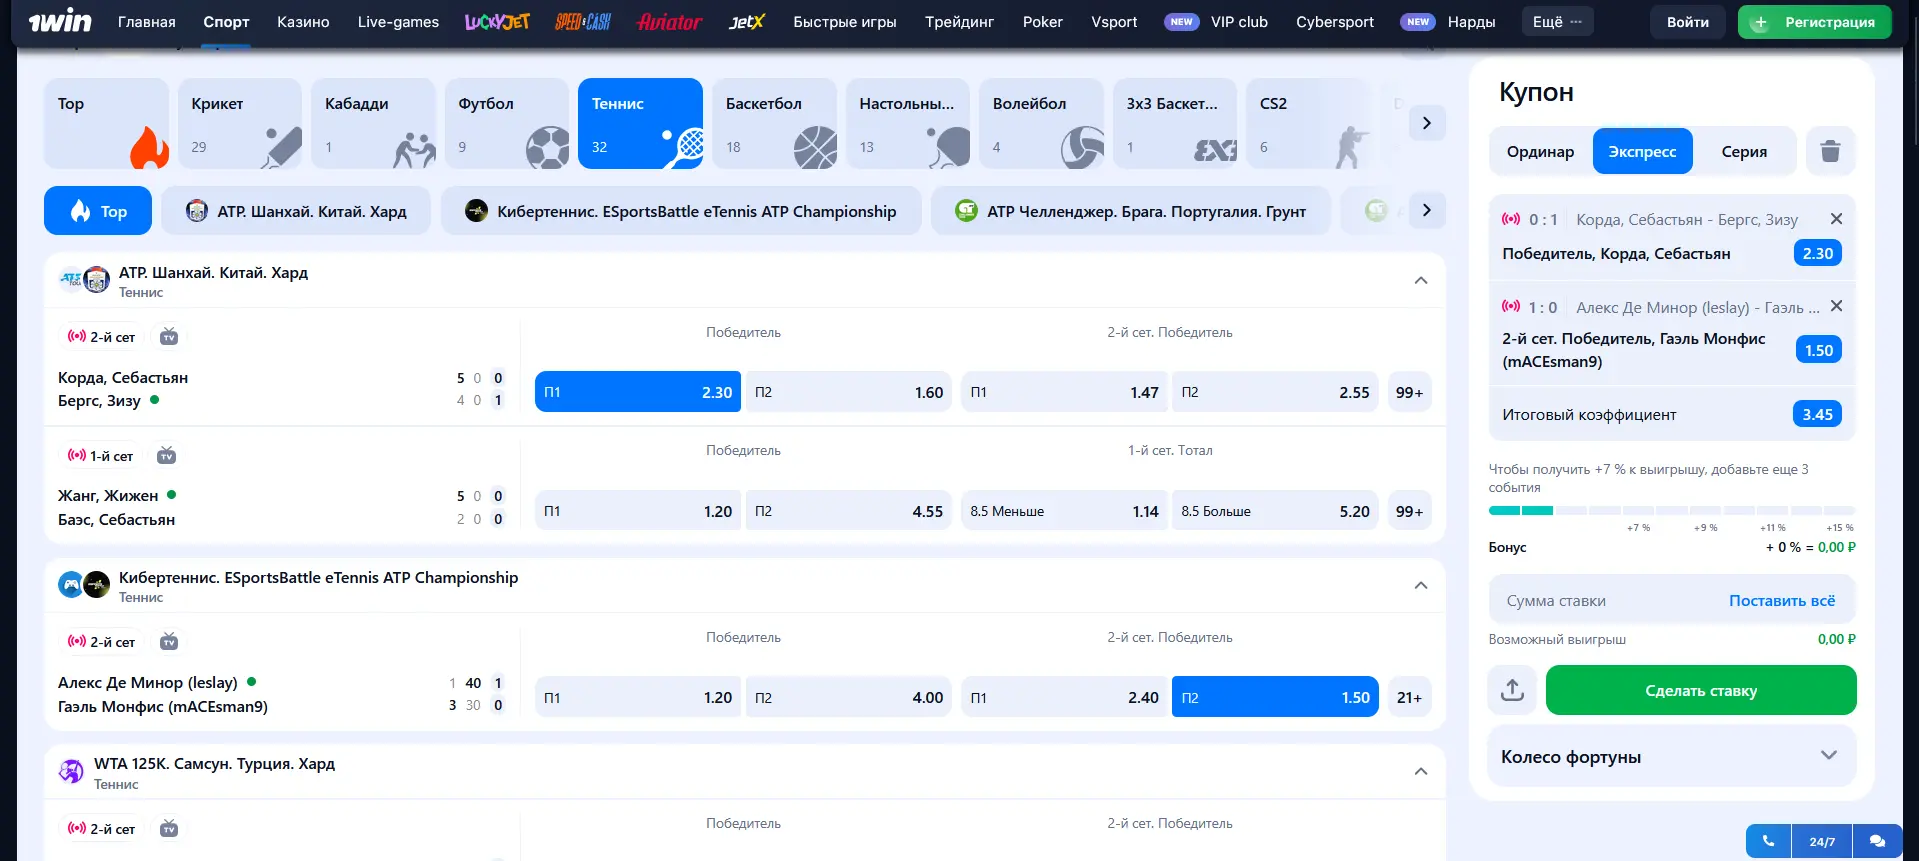Select the Top sports category with flame icon

[x=106, y=123]
